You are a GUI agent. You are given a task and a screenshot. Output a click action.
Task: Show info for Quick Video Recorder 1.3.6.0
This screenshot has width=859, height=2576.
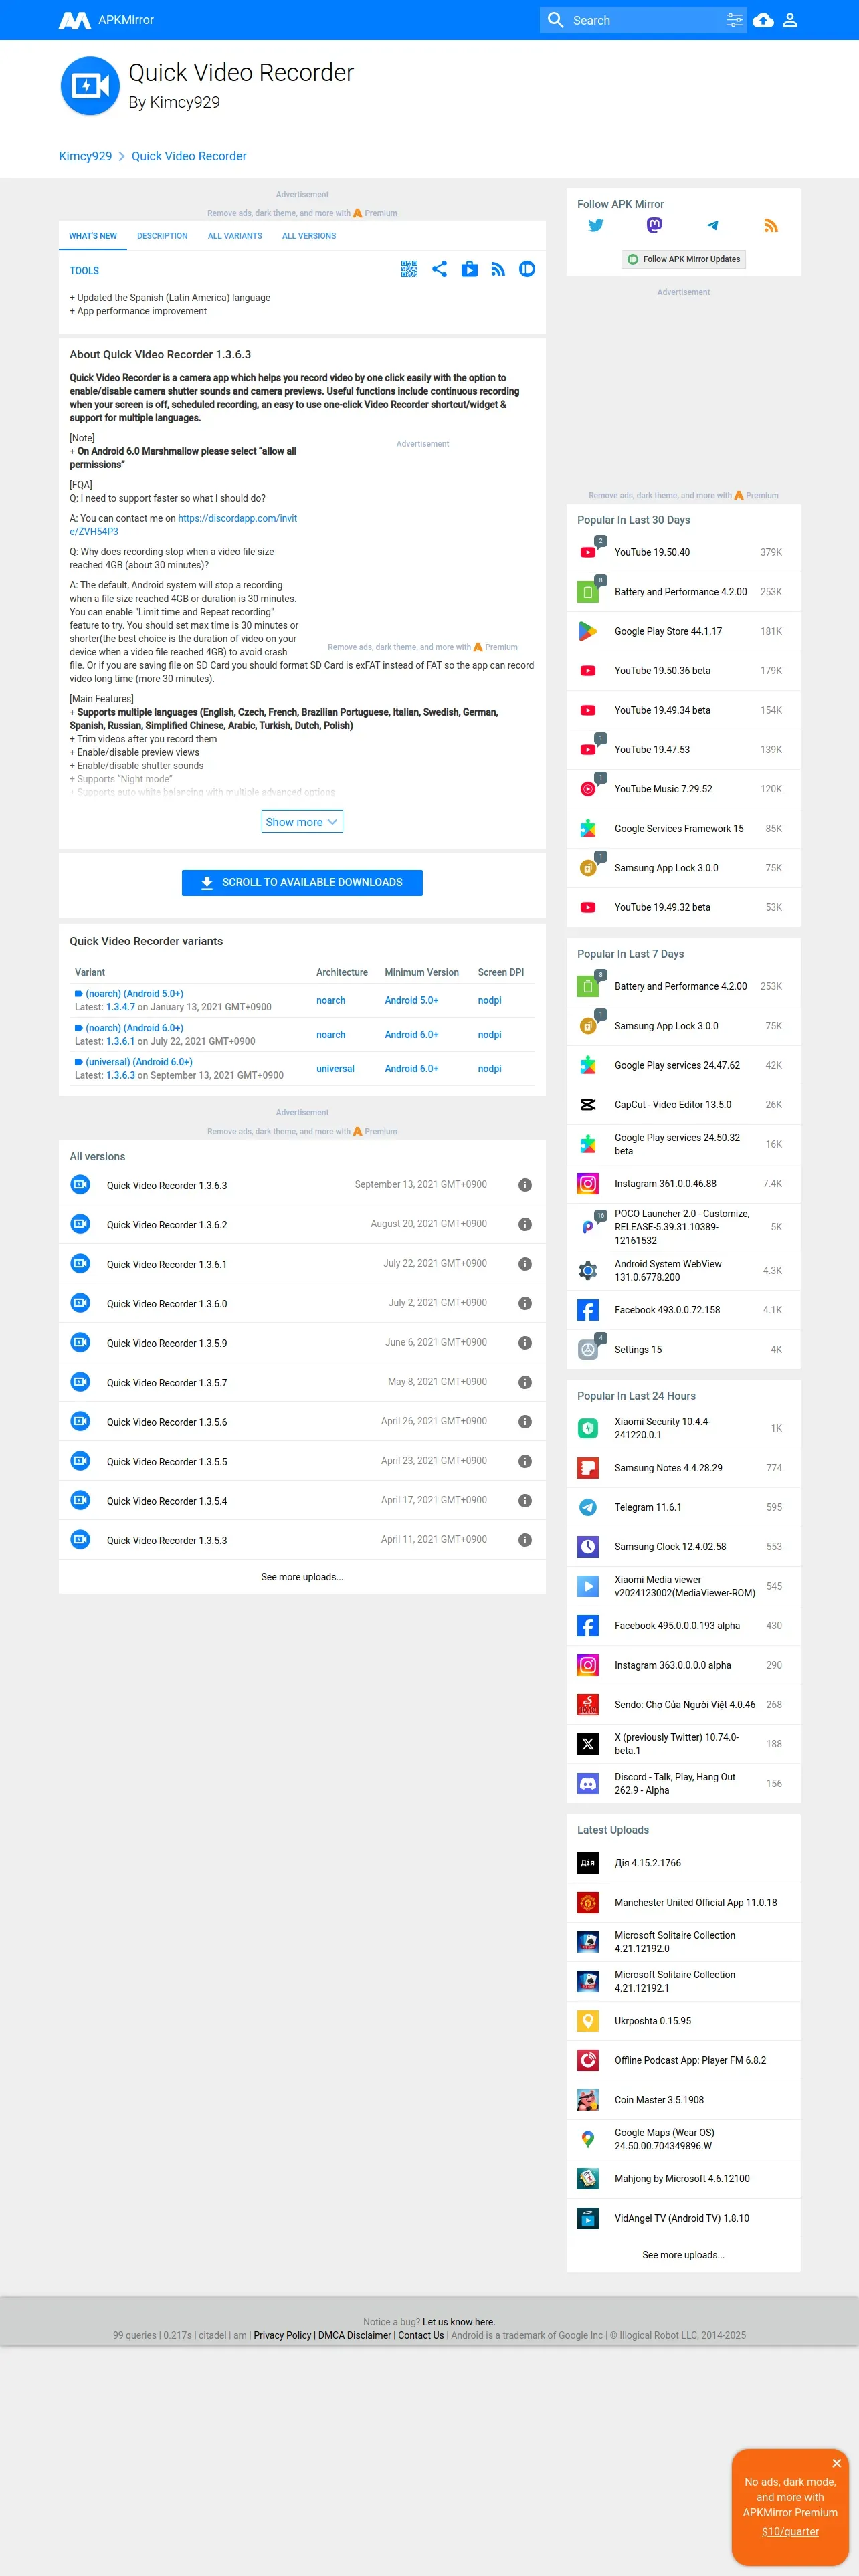point(525,1303)
